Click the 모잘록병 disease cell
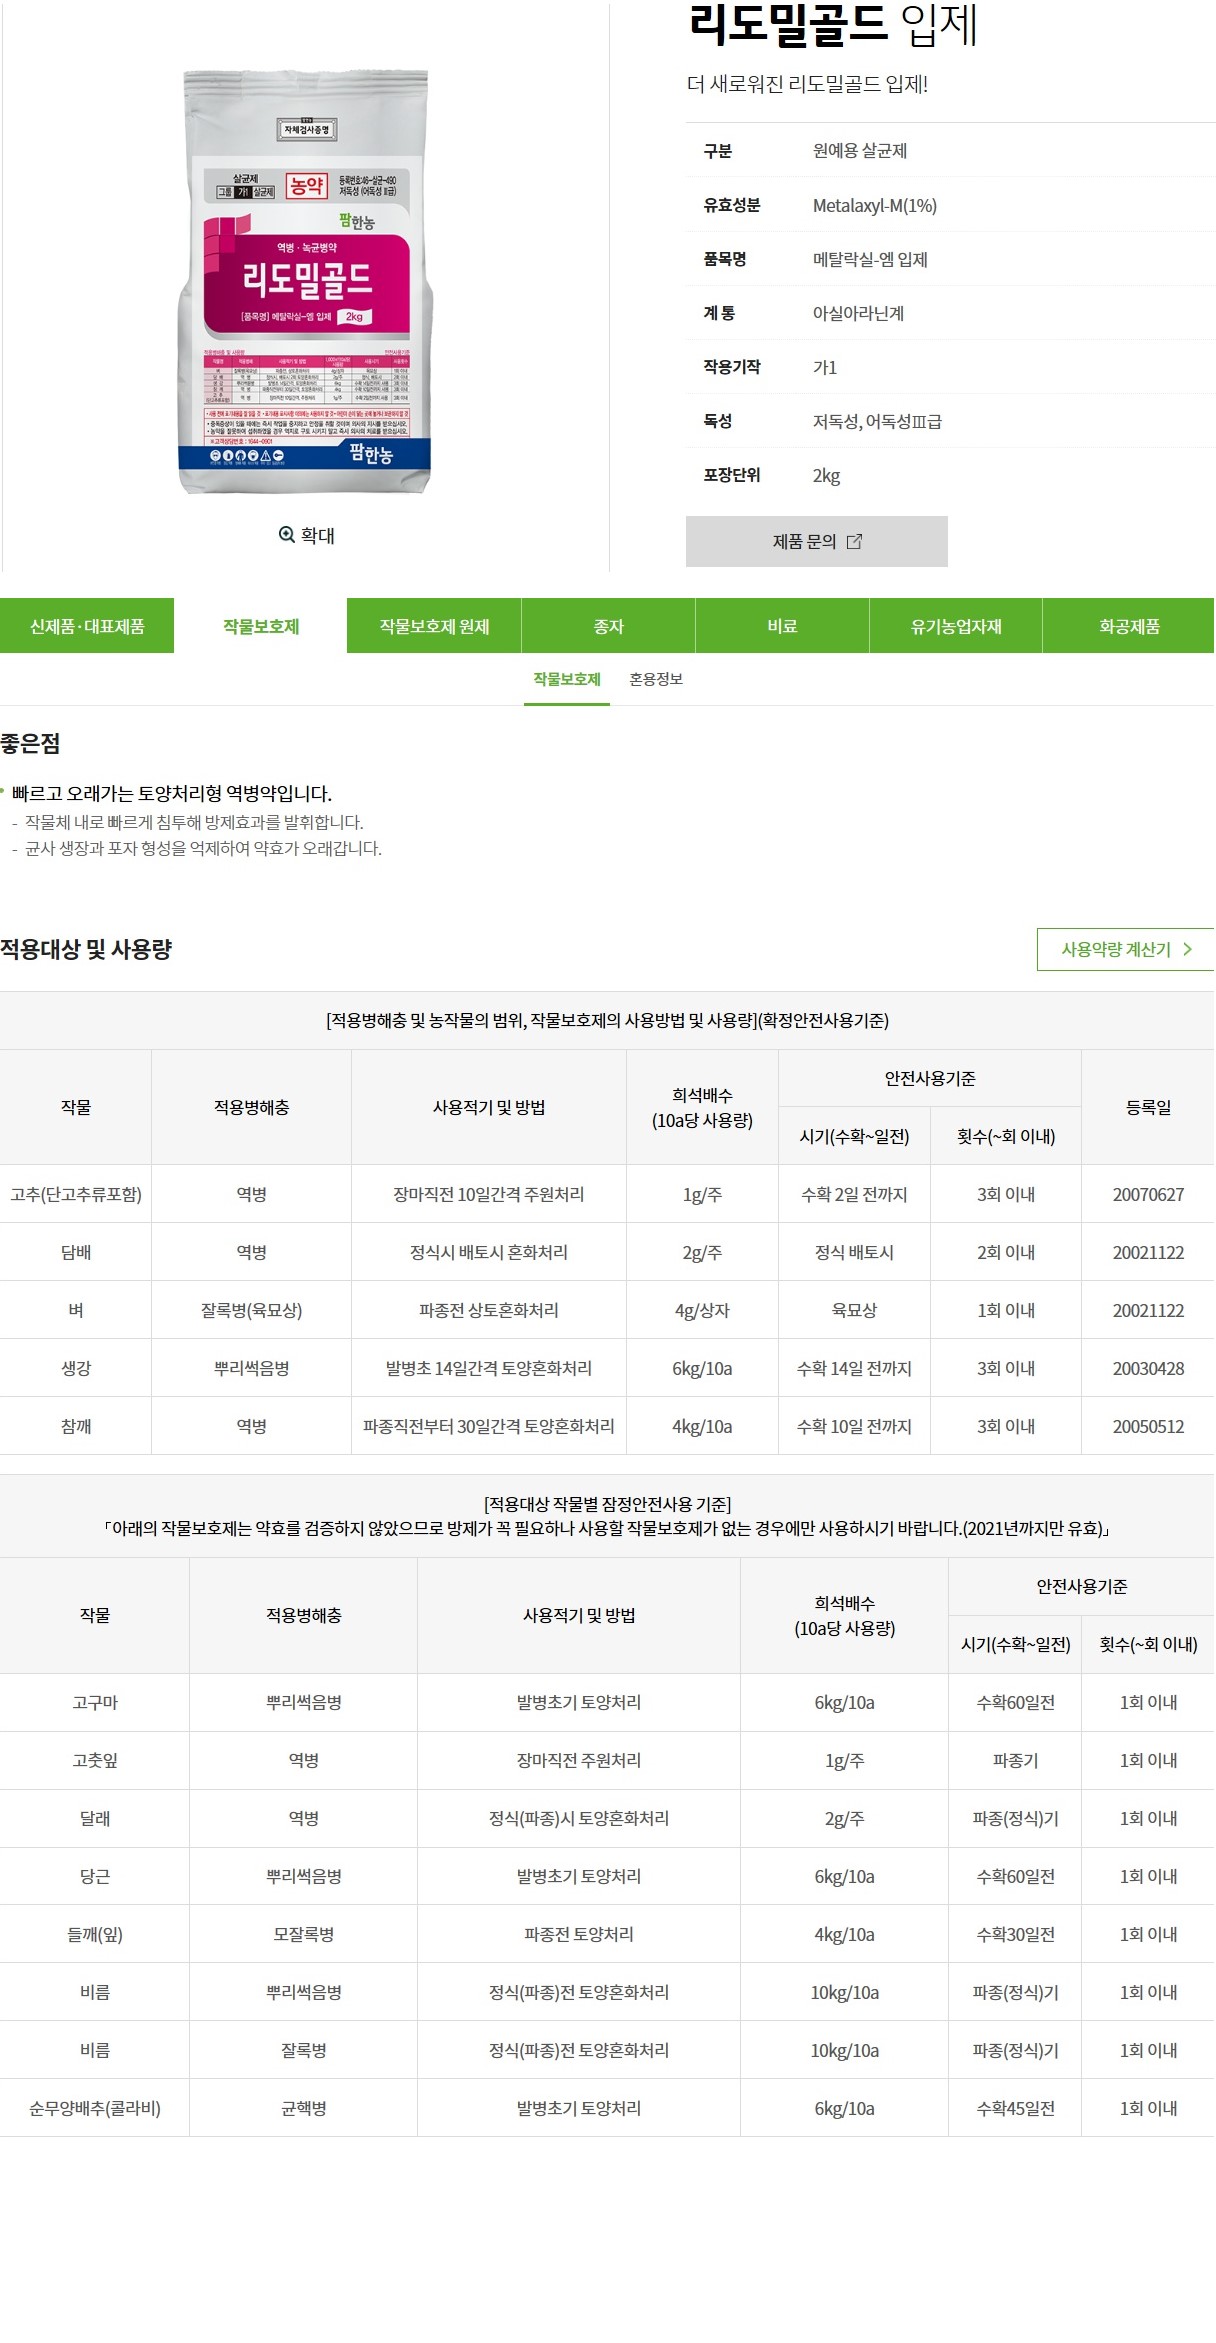1216x2343 pixels. [304, 1934]
